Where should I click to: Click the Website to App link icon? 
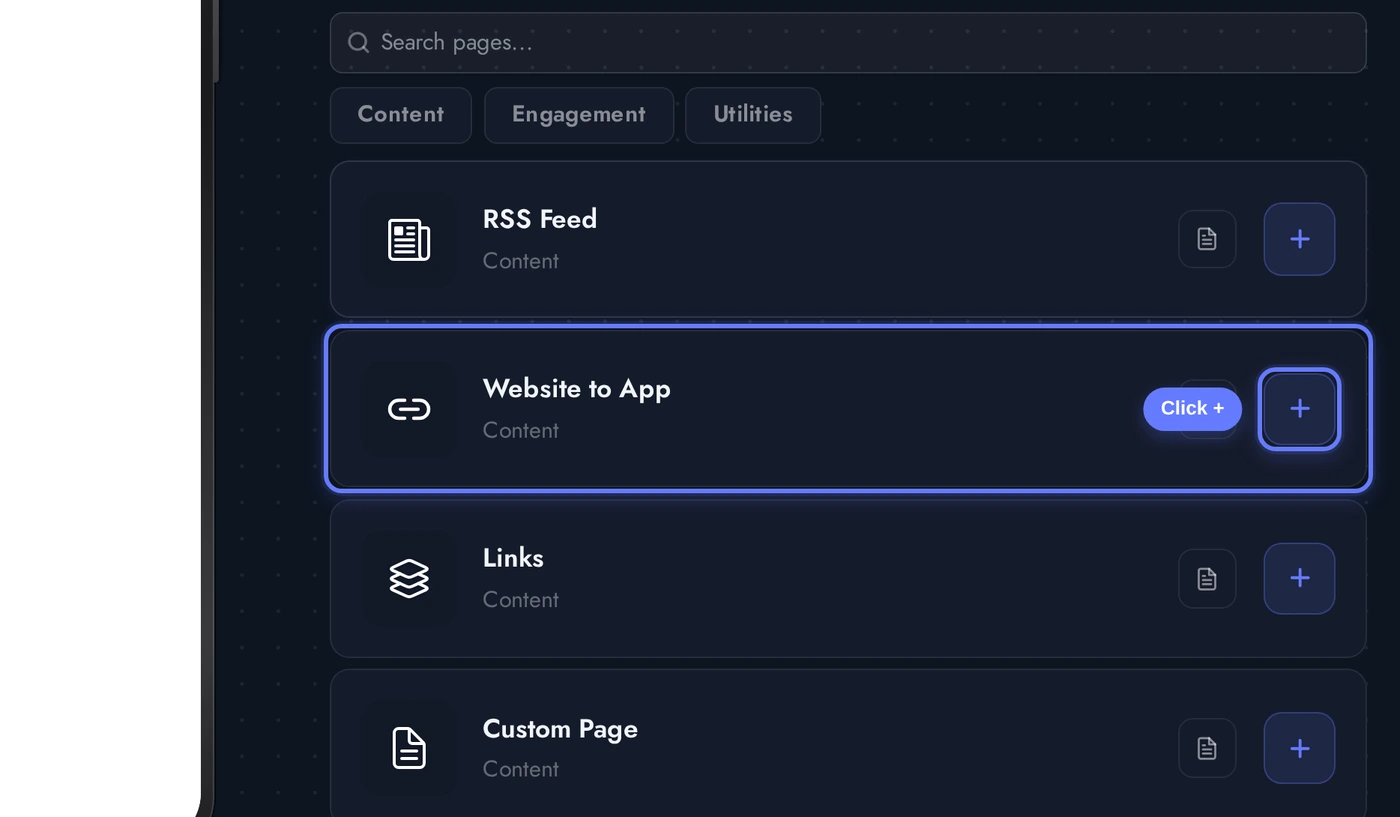click(x=409, y=408)
